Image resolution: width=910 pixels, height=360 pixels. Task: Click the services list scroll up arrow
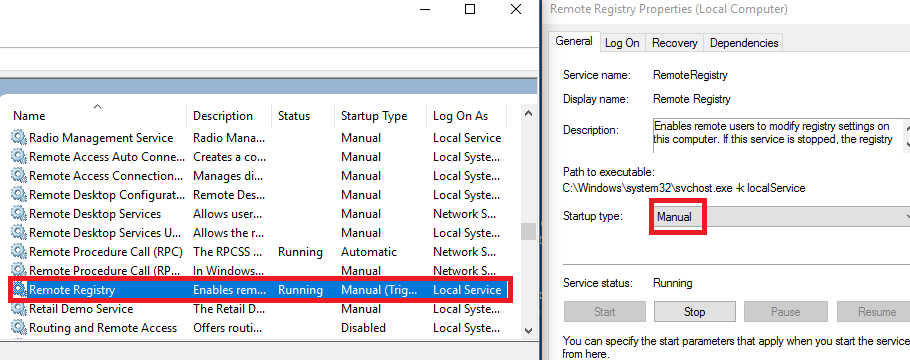coord(528,114)
